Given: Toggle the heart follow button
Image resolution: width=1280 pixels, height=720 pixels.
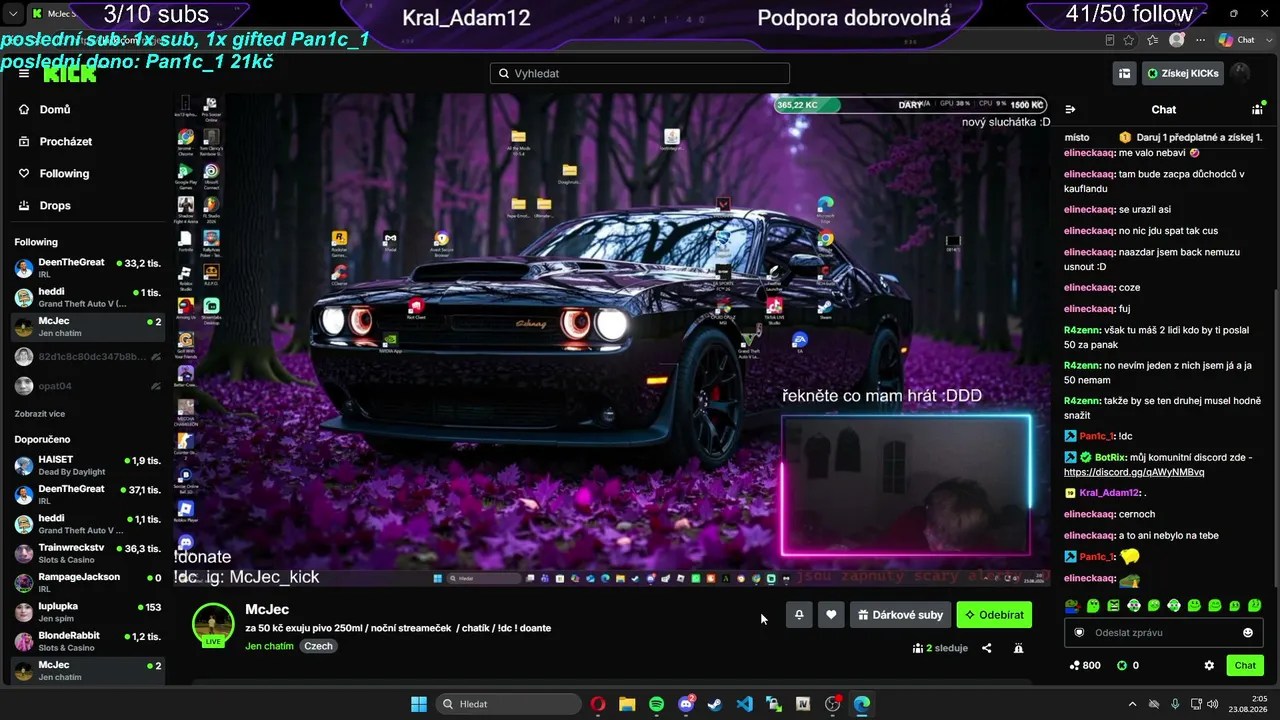Looking at the screenshot, I should pos(831,615).
